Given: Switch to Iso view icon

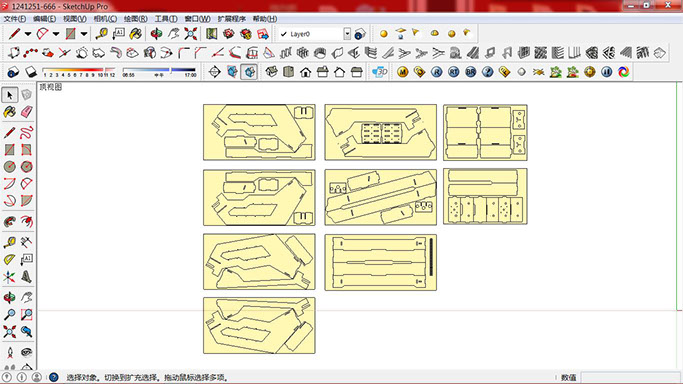Looking at the screenshot, I should click(x=271, y=72).
